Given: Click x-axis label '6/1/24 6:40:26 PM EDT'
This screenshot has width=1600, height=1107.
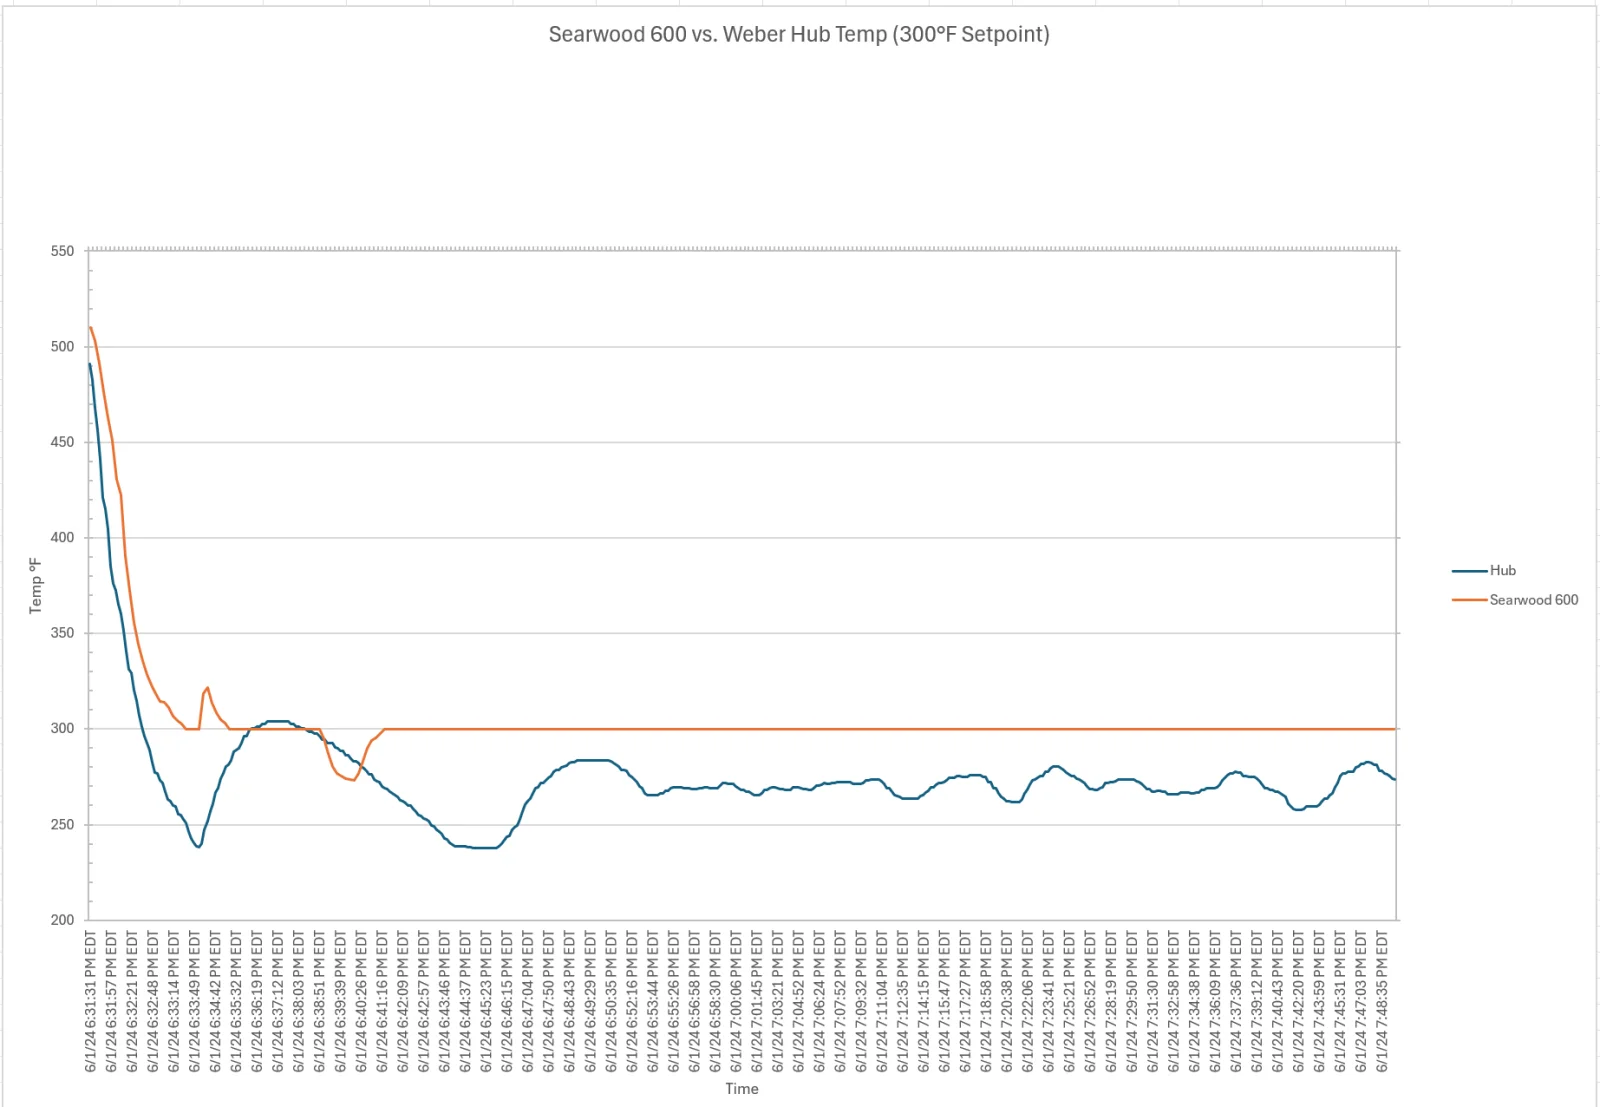Looking at the screenshot, I should click(x=361, y=1002).
